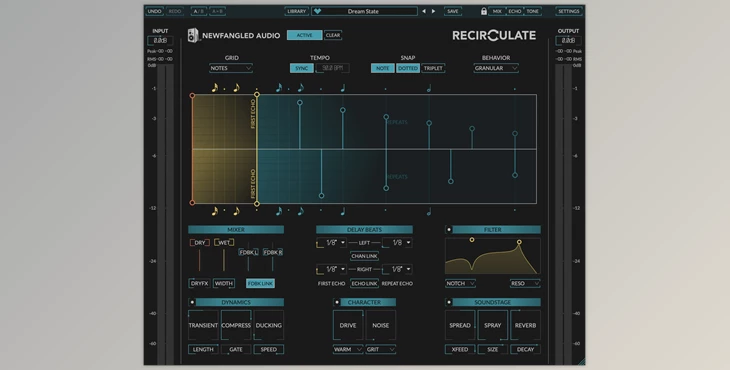Click the quarter note icon below the grid
The width and height of the screenshot is (730, 370).
tap(343, 211)
